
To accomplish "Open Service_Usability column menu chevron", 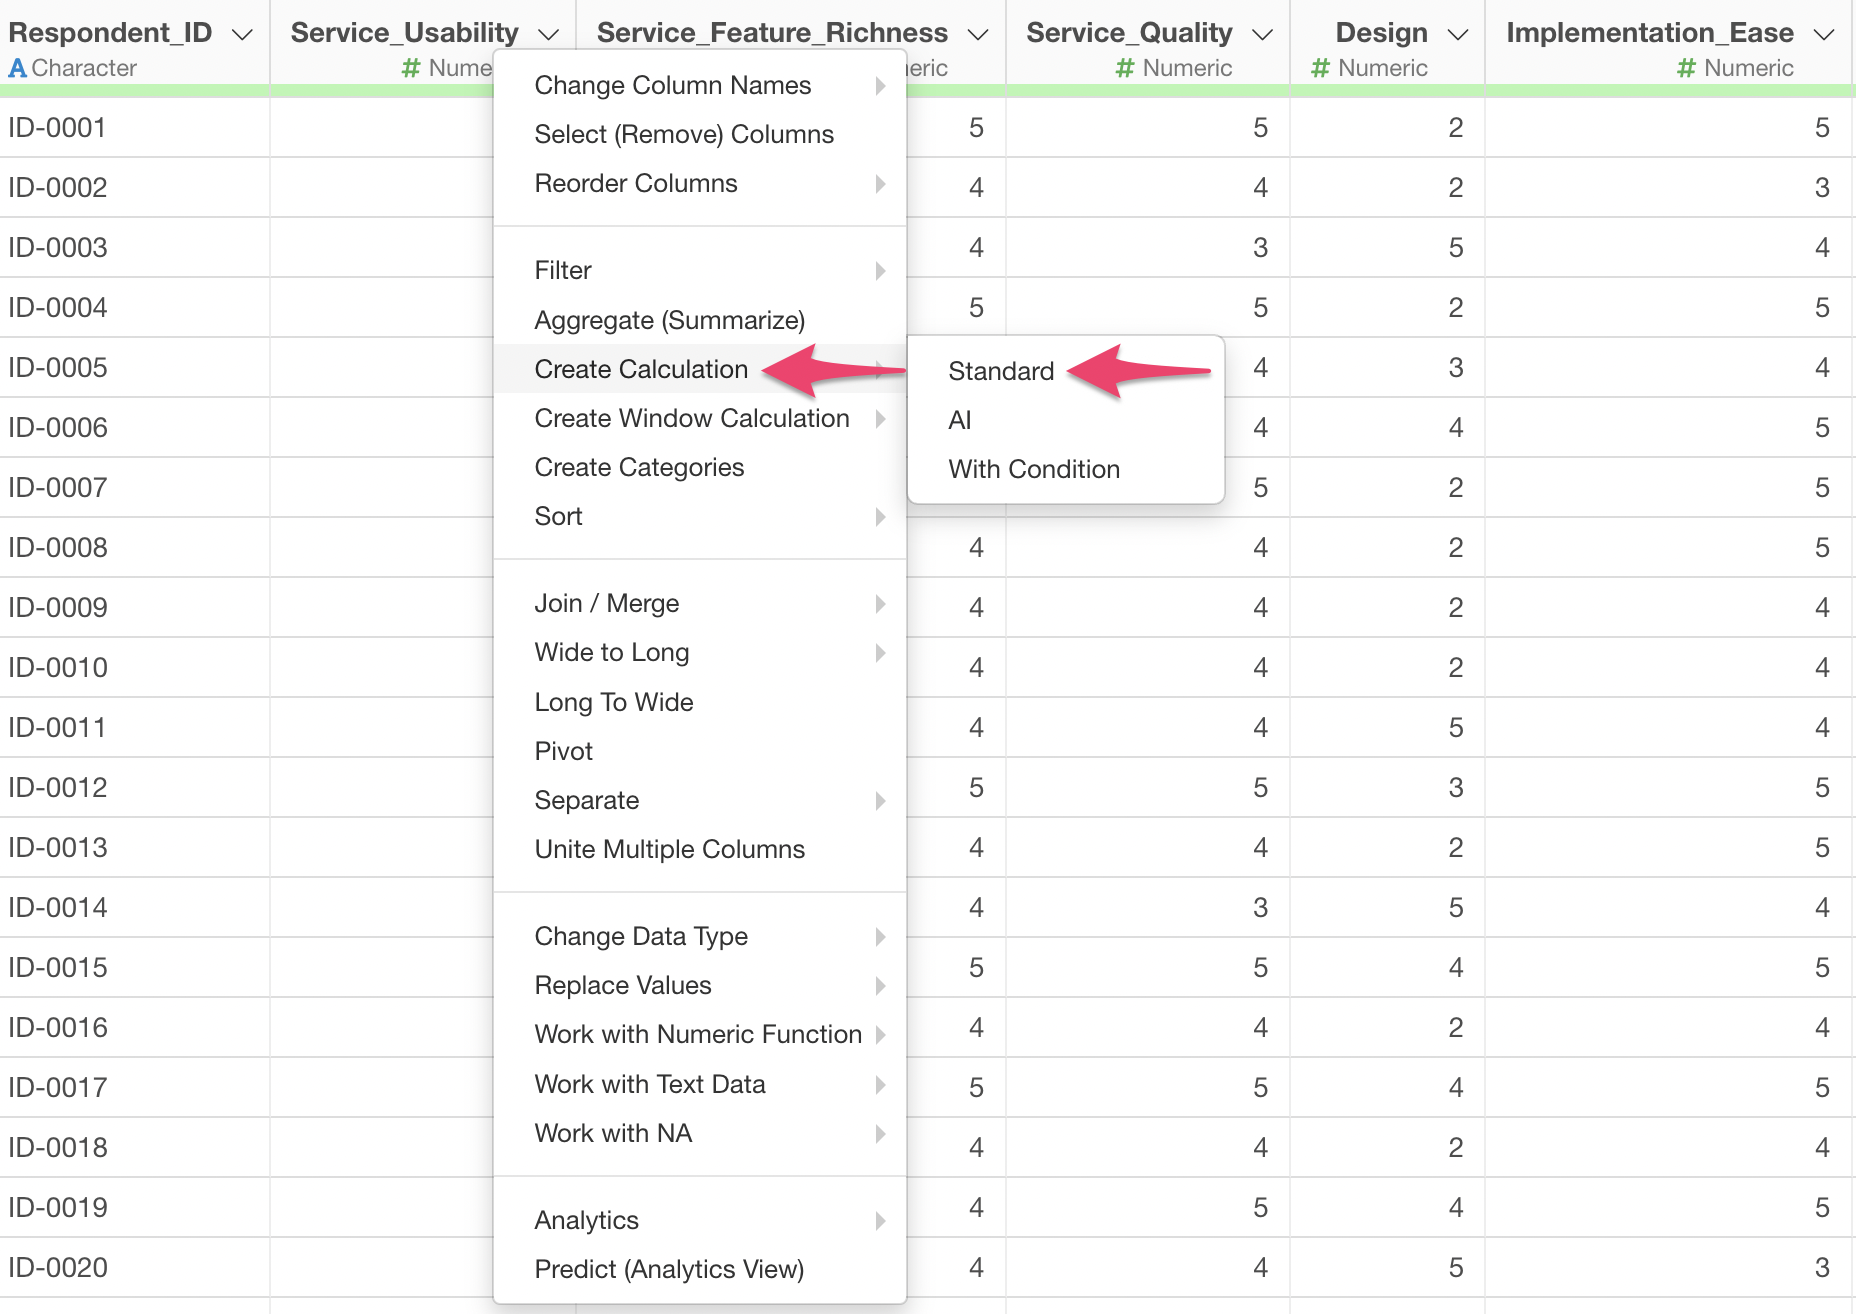I will click(548, 35).
